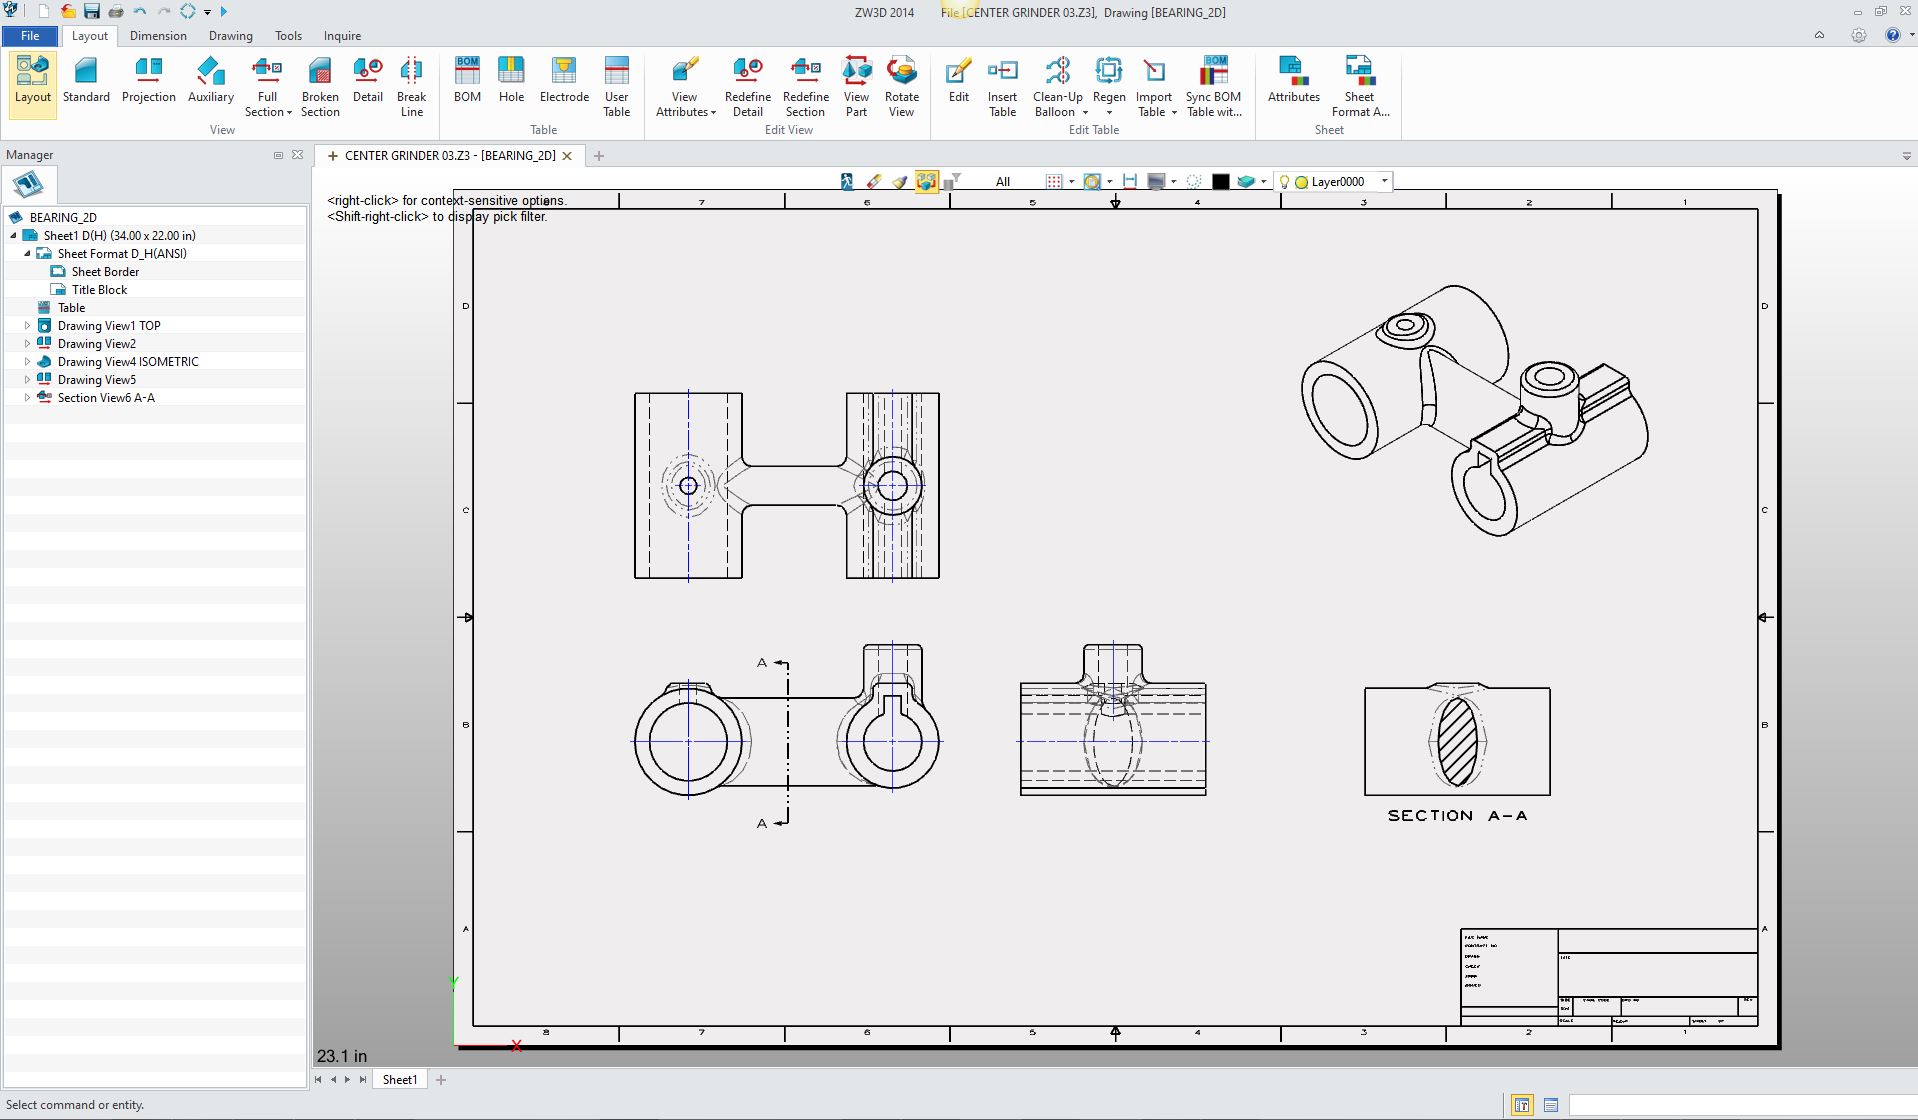This screenshot has width=1918, height=1120.
Task: Switch to the right status bar panel view
Action: click(1551, 1105)
